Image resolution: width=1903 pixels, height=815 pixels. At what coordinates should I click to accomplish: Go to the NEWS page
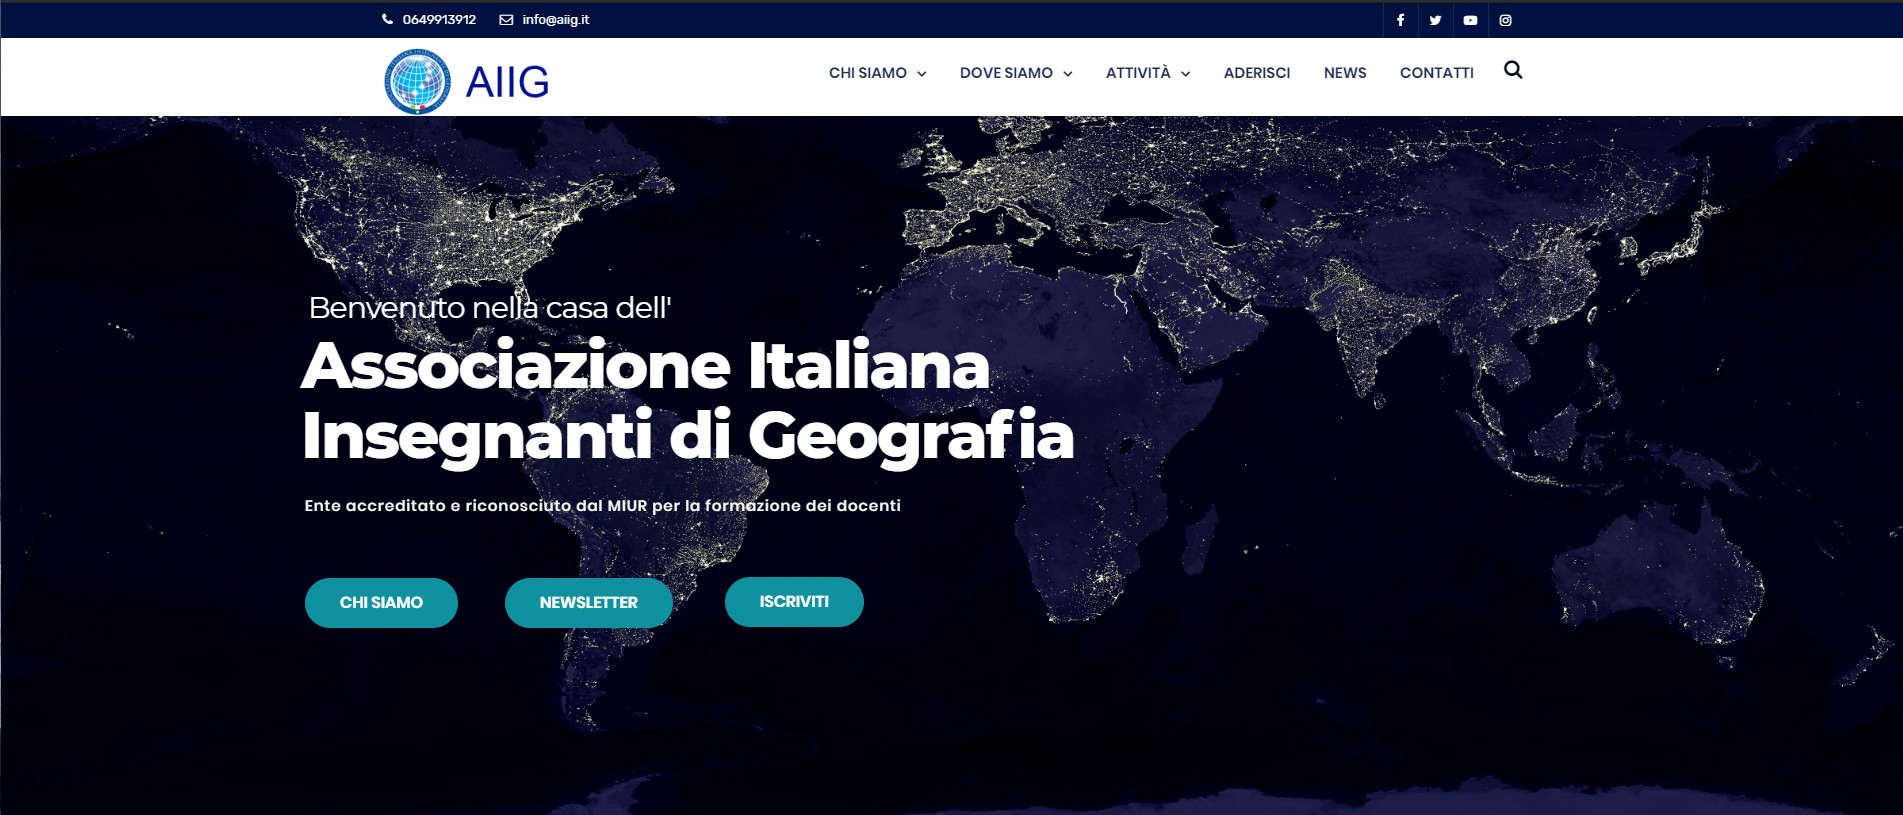click(x=1345, y=73)
